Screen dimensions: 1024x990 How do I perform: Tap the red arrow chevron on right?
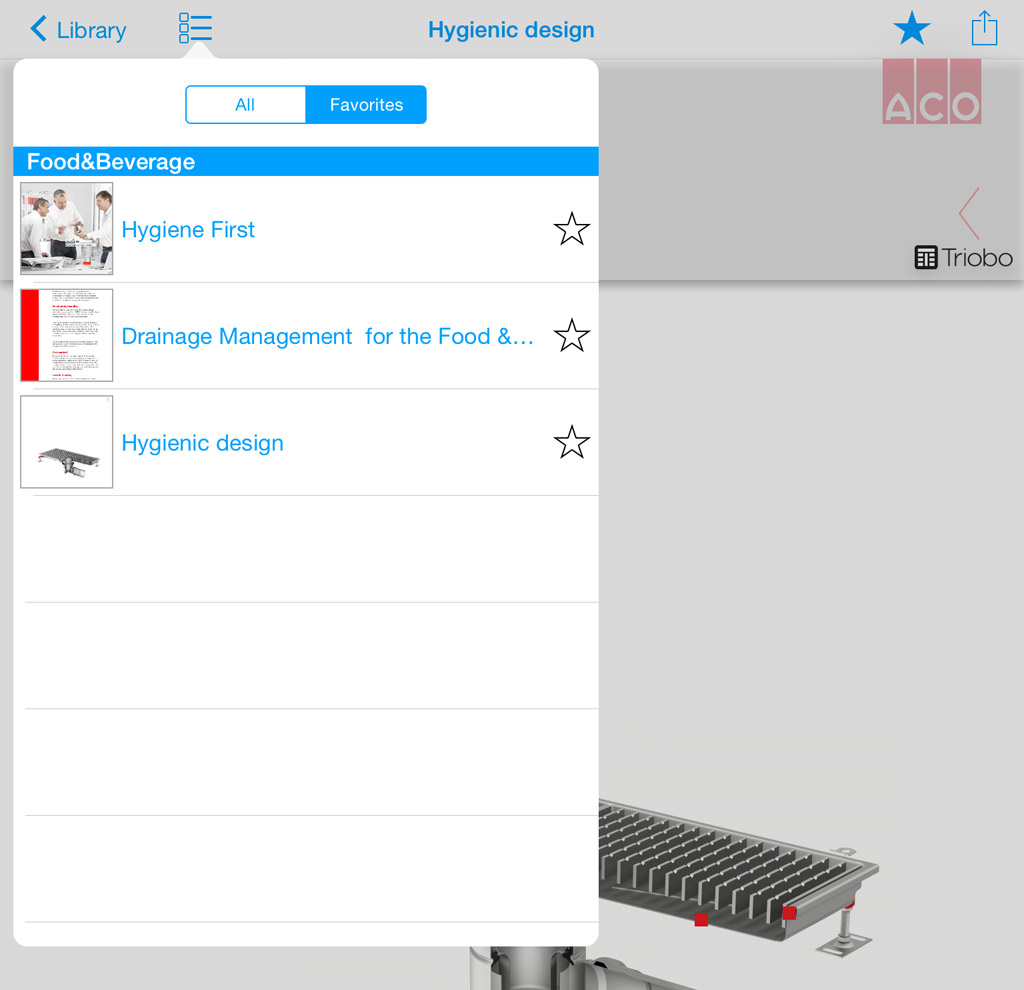[x=968, y=212]
